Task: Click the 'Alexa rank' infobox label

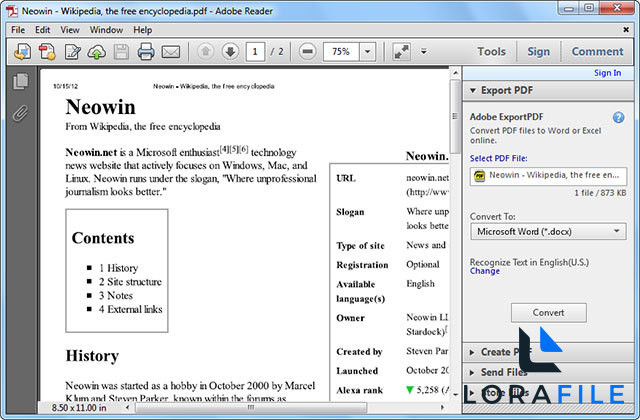Action: (359, 391)
